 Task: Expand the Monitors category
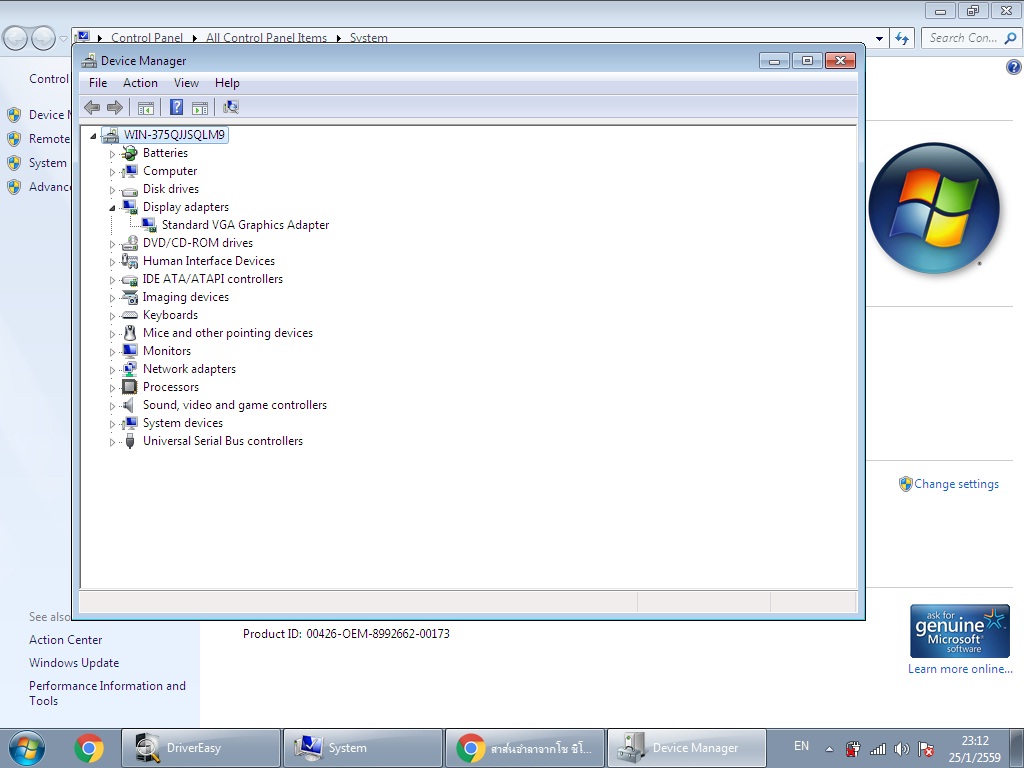(112, 352)
